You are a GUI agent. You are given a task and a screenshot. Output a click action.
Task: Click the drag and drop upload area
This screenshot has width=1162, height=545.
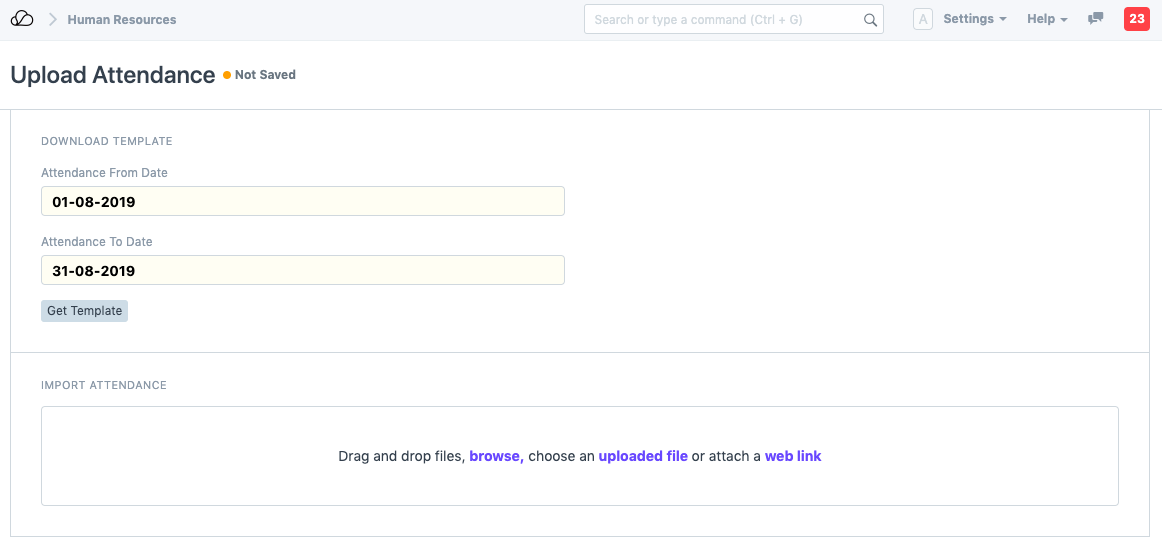click(579, 485)
